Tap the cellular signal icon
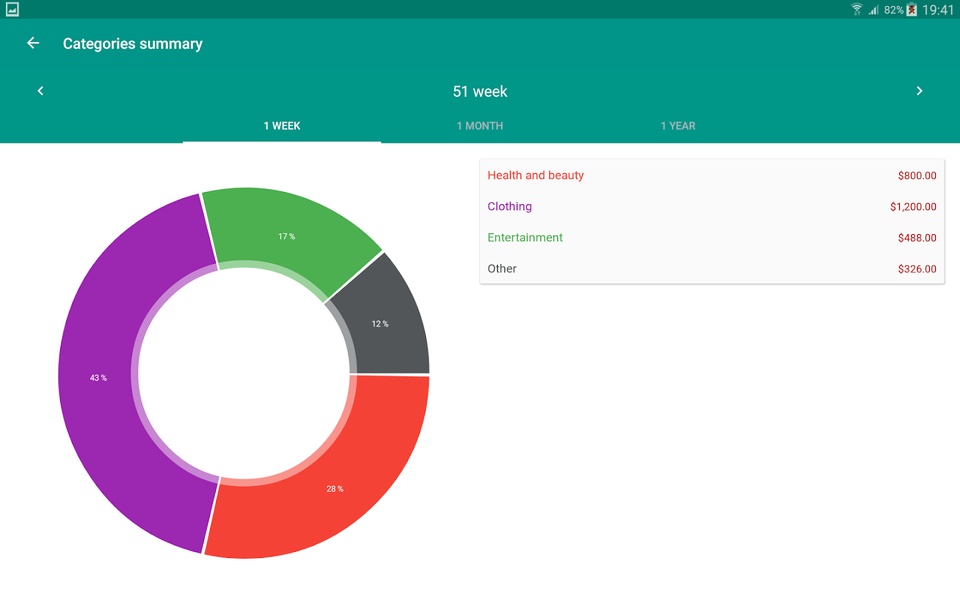The image size is (960, 600). pyautogui.click(x=874, y=10)
